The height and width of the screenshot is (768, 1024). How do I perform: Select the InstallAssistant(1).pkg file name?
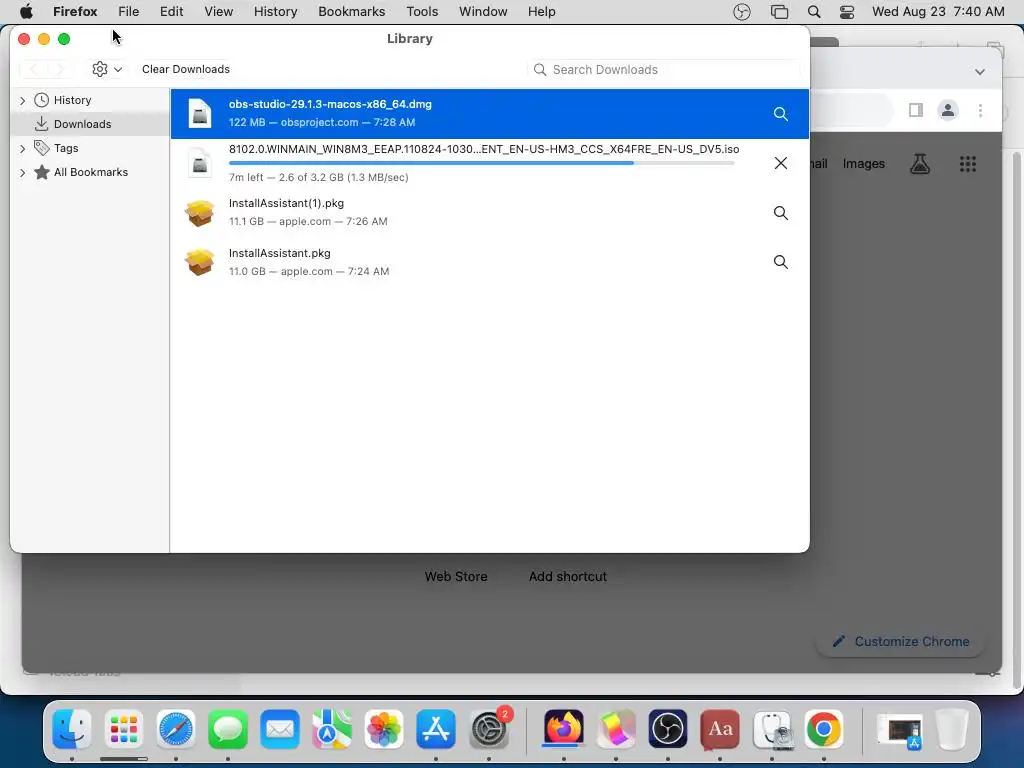(x=286, y=203)
